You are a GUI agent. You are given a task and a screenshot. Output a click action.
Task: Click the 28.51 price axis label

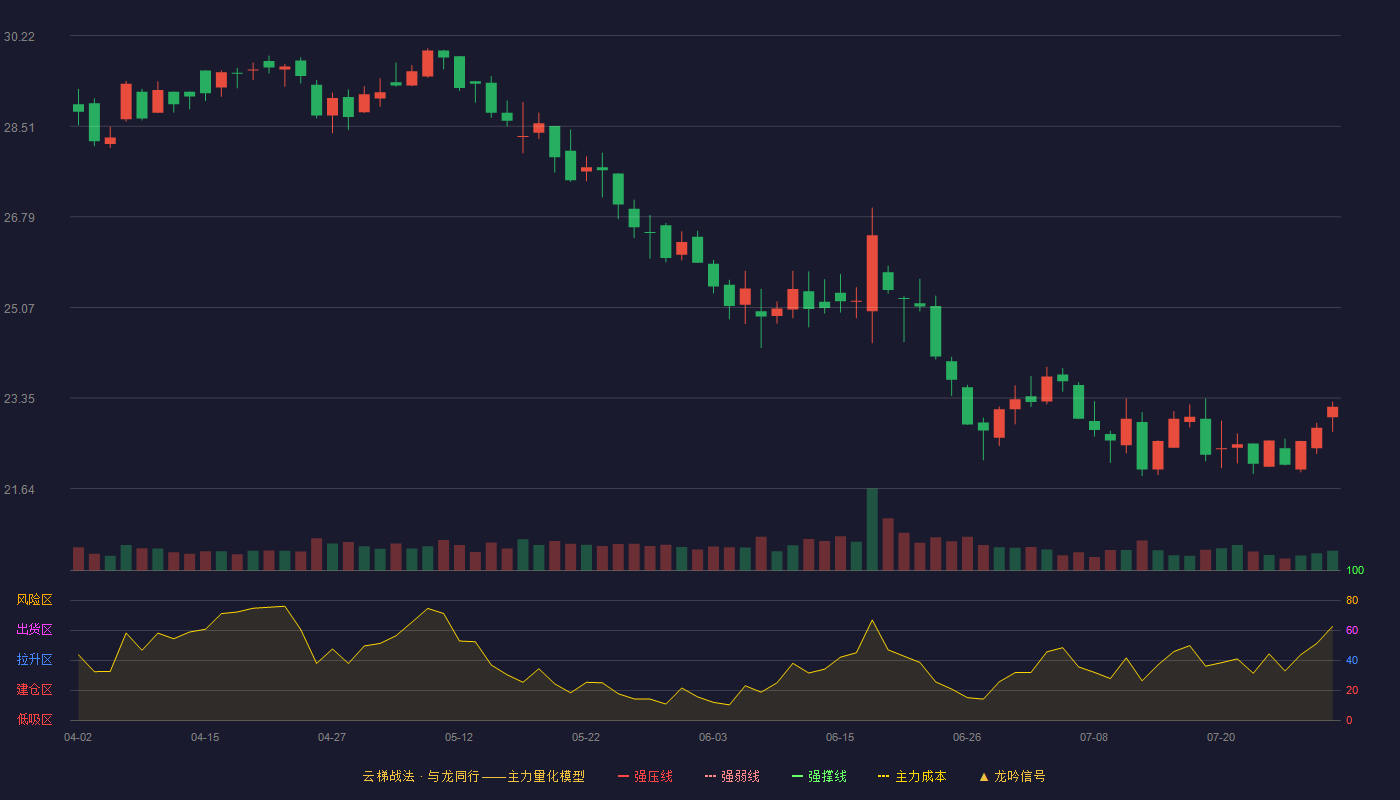point(19,127)
